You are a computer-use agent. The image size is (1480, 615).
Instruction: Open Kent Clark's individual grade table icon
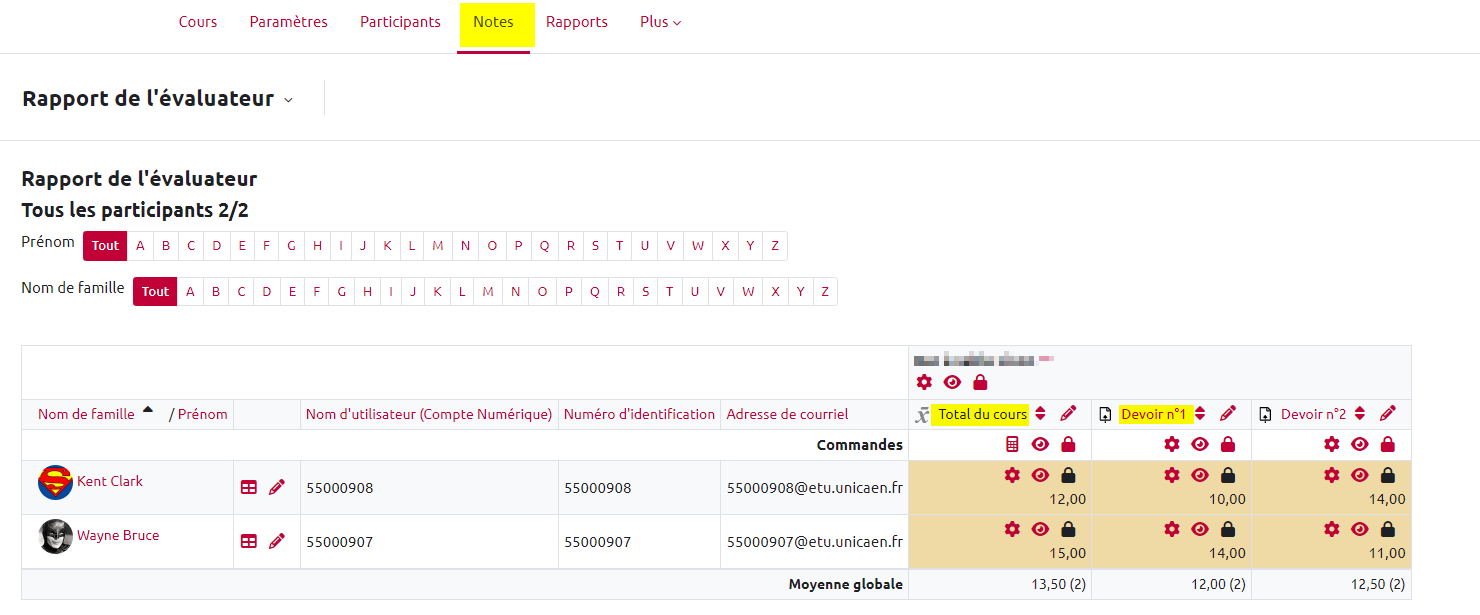pos(249,487)
